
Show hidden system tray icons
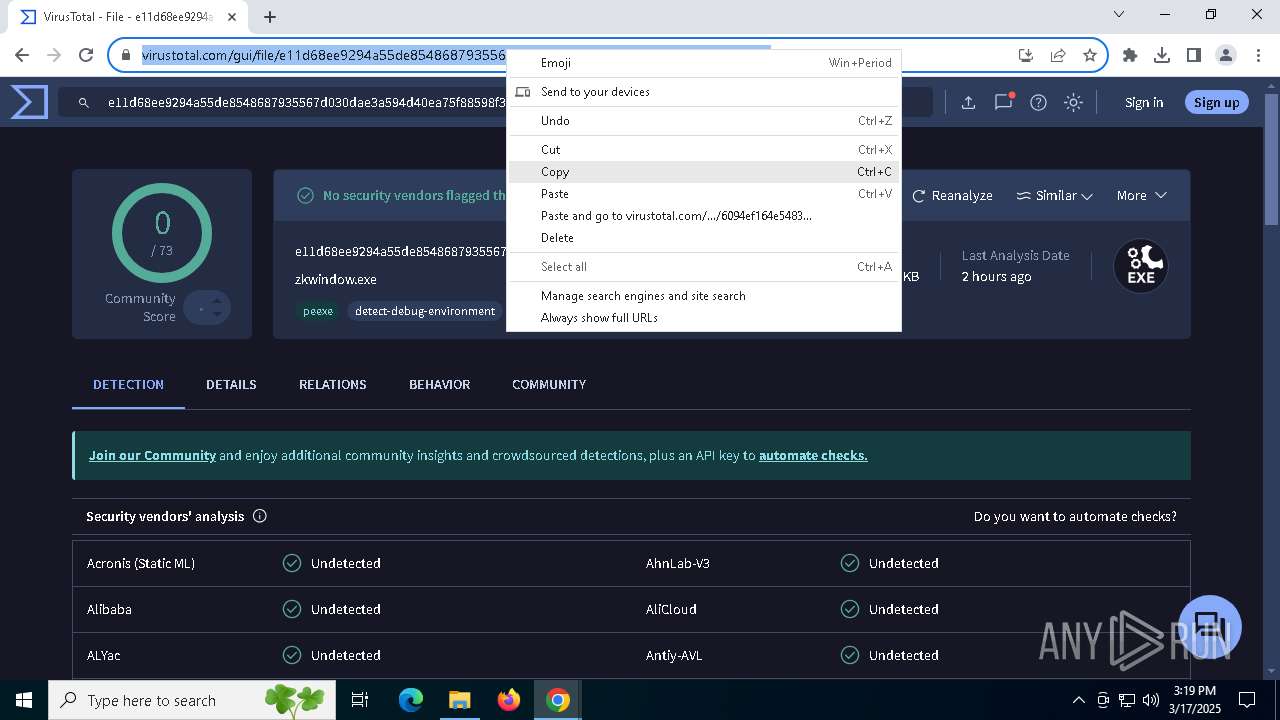1079,700
